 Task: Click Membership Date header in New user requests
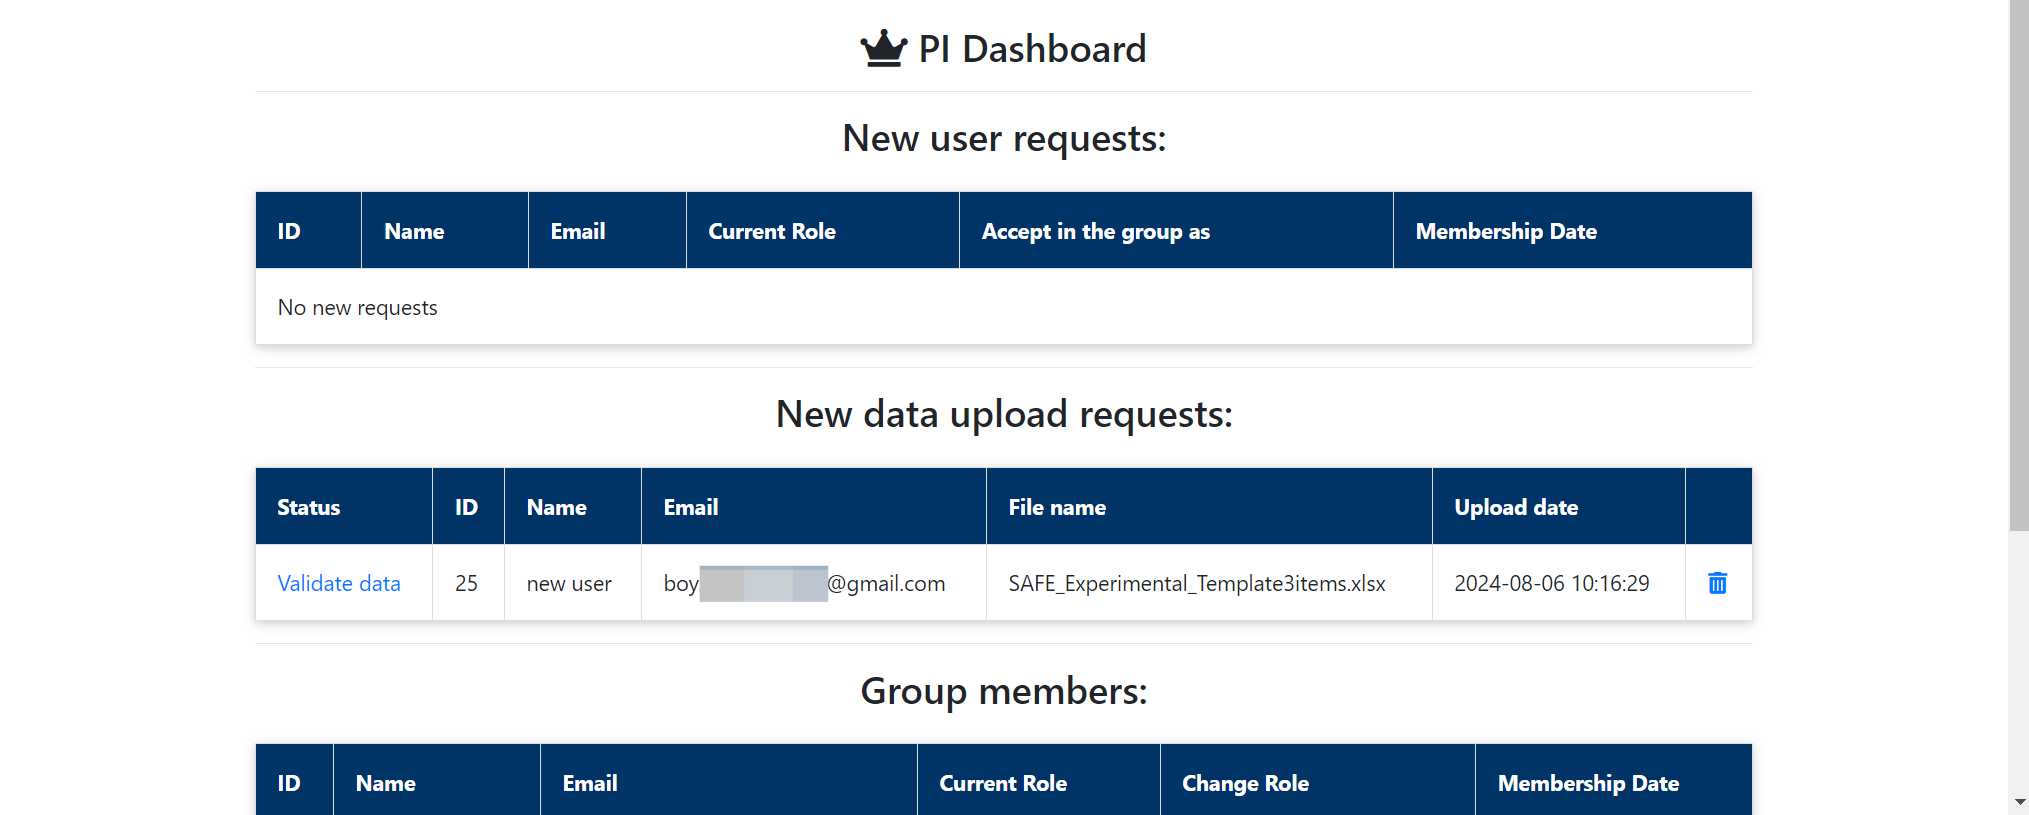tap(1573, 231)
